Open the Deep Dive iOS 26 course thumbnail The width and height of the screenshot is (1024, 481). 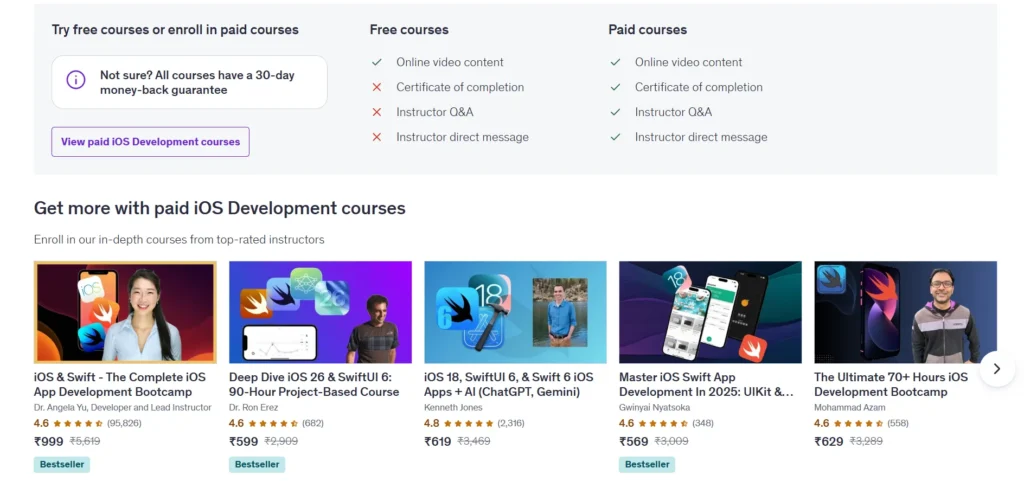[x=320, y=312]
